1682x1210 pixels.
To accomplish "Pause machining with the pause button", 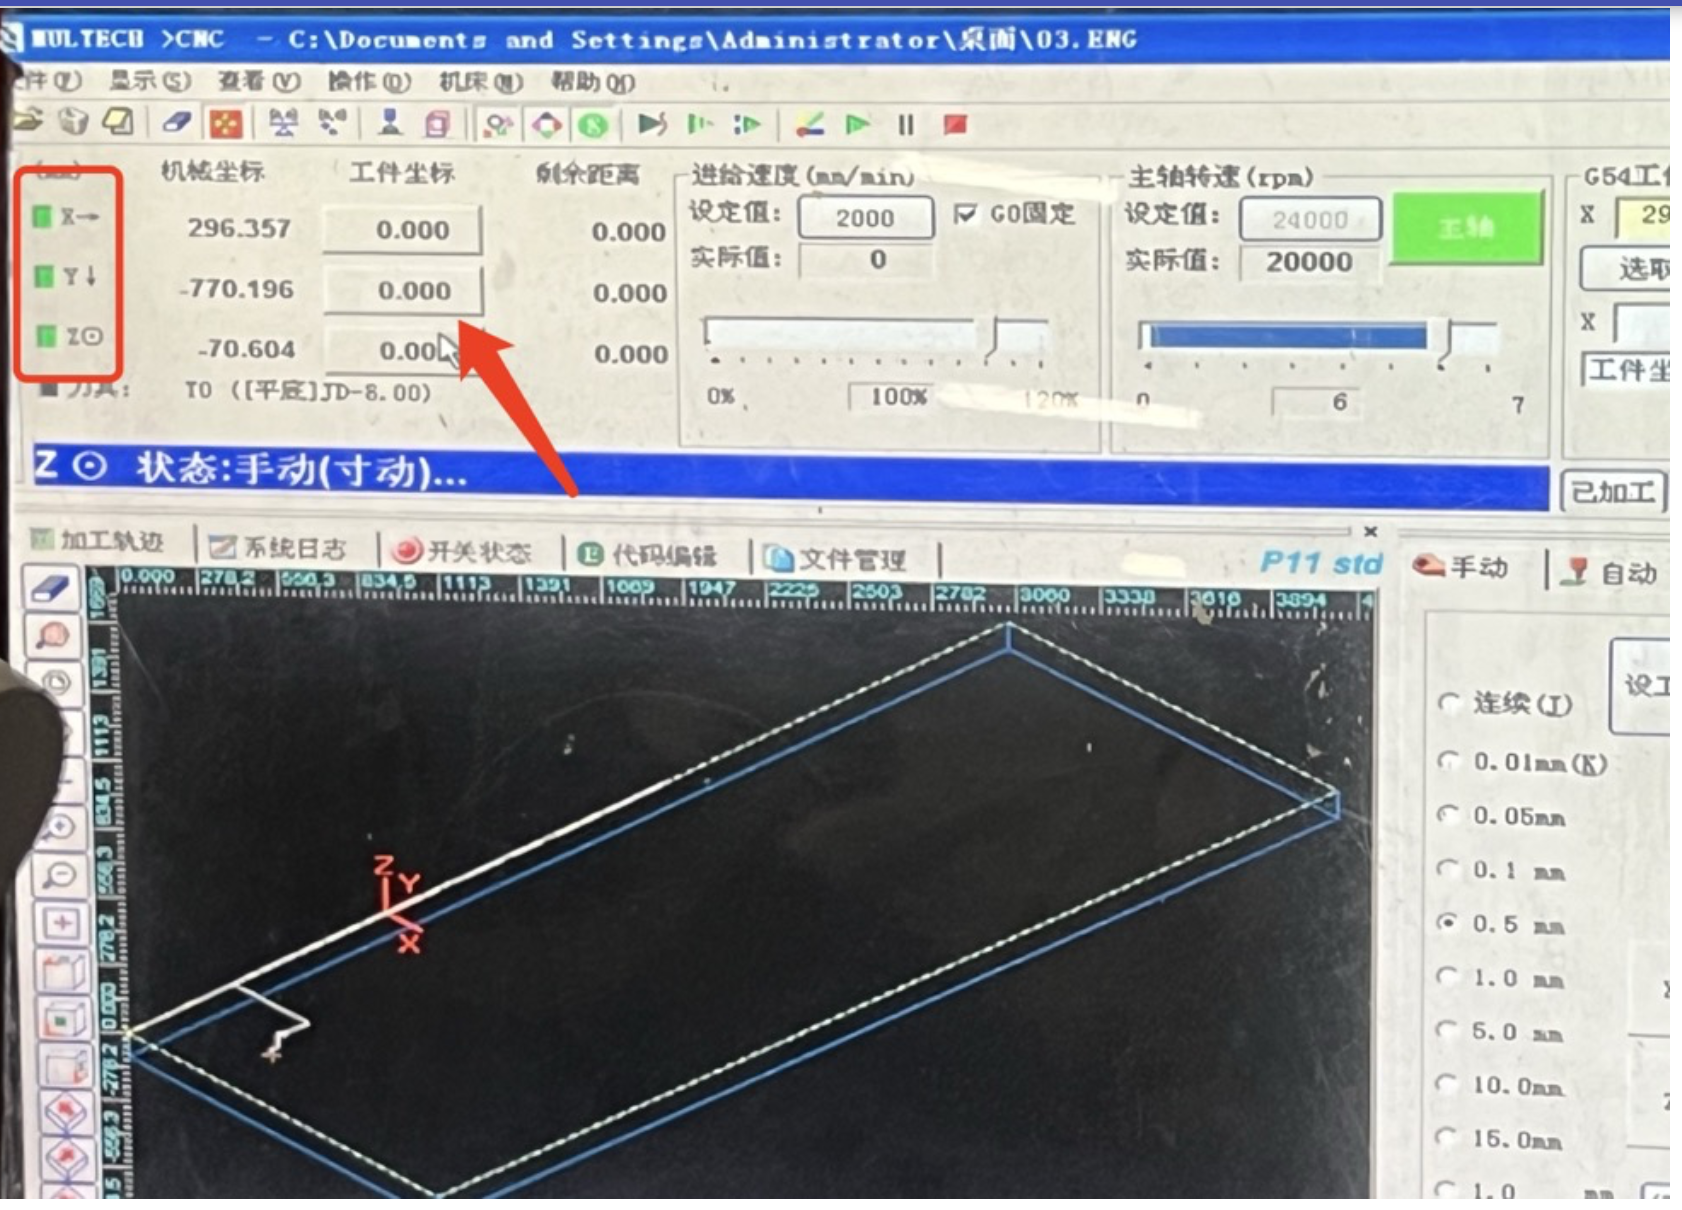I will point(906,125).
